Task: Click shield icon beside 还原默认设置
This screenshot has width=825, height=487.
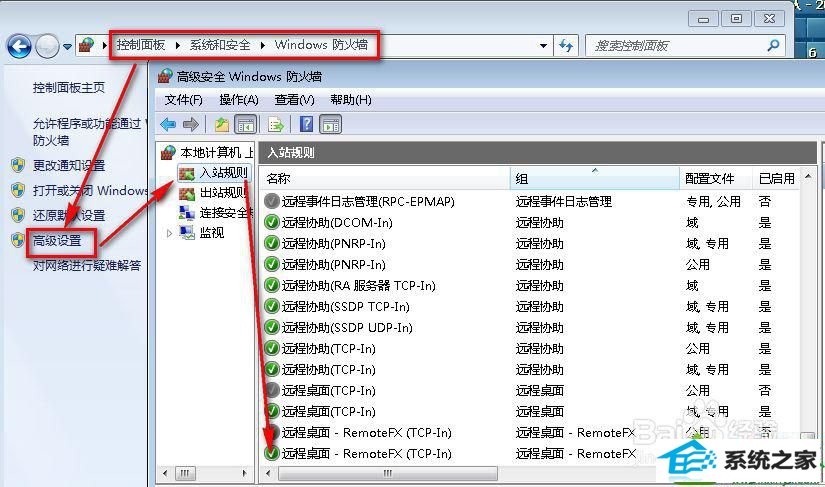Action: (x=18, y=215)
